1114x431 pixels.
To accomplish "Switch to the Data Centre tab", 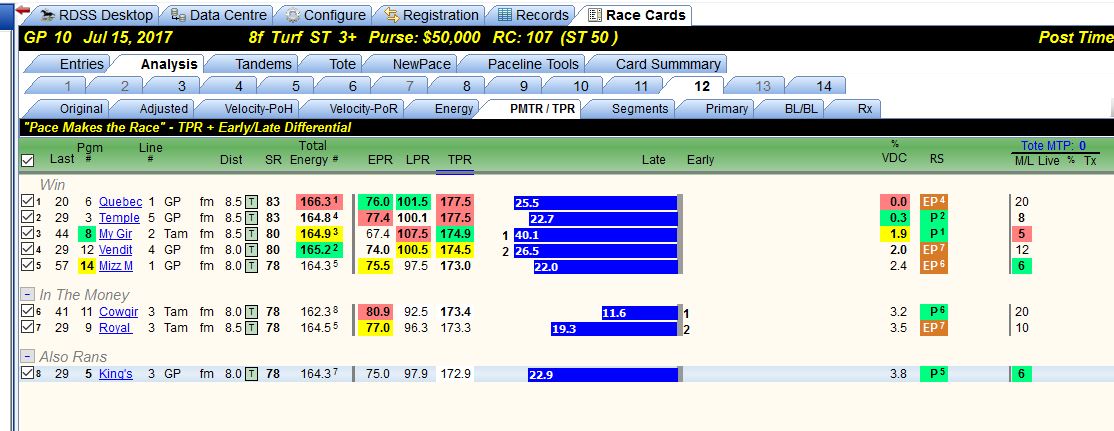I will (x=219, y=15).
